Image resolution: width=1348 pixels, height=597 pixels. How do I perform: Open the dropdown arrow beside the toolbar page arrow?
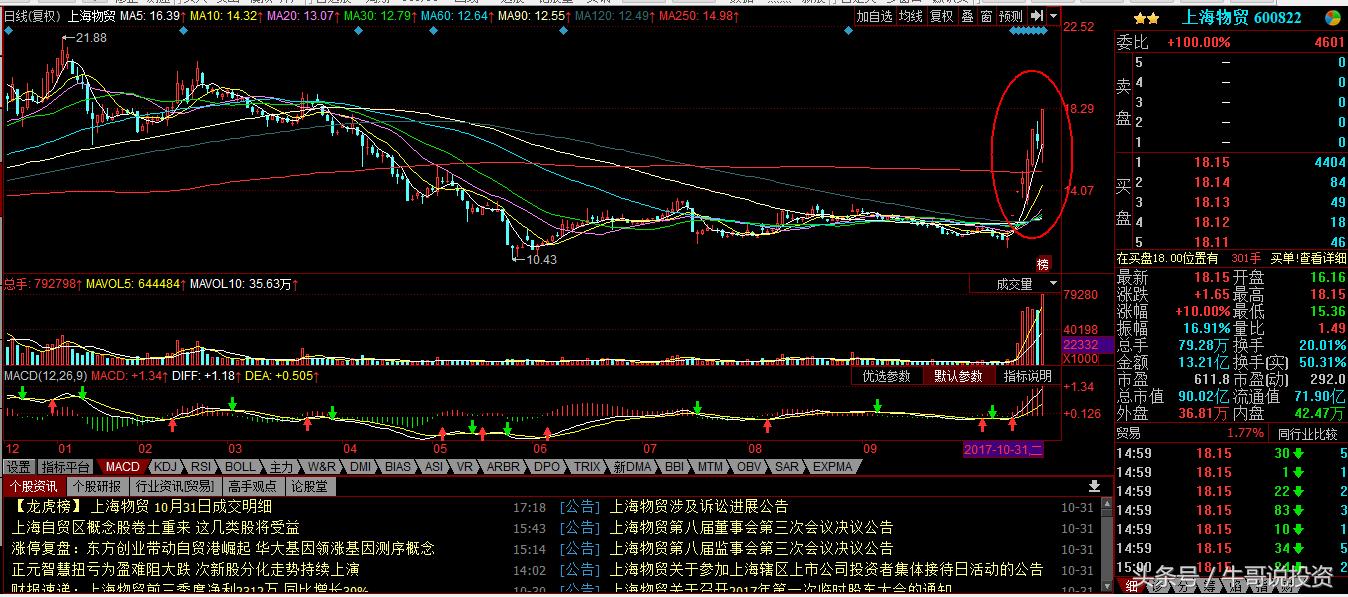tap(1053, 16)
